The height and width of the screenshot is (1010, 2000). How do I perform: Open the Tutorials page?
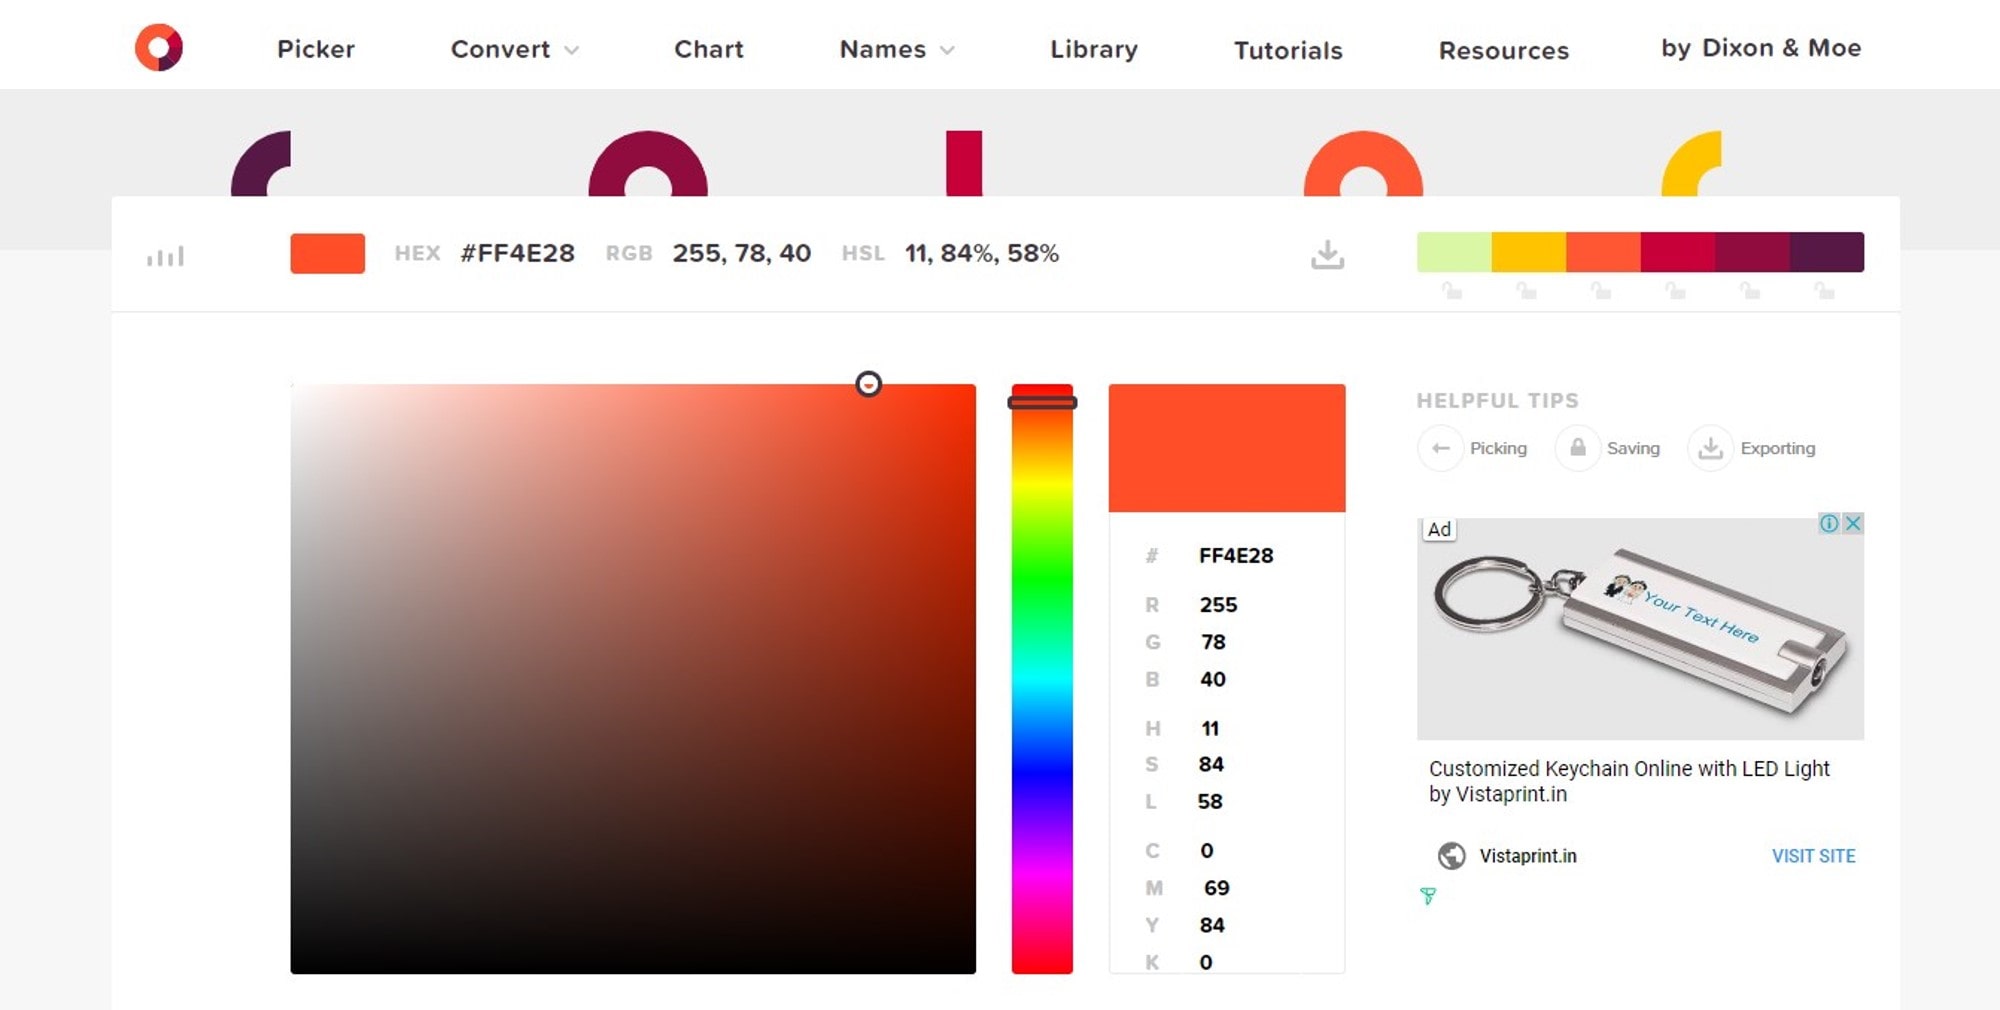[x=1287, y=49]
